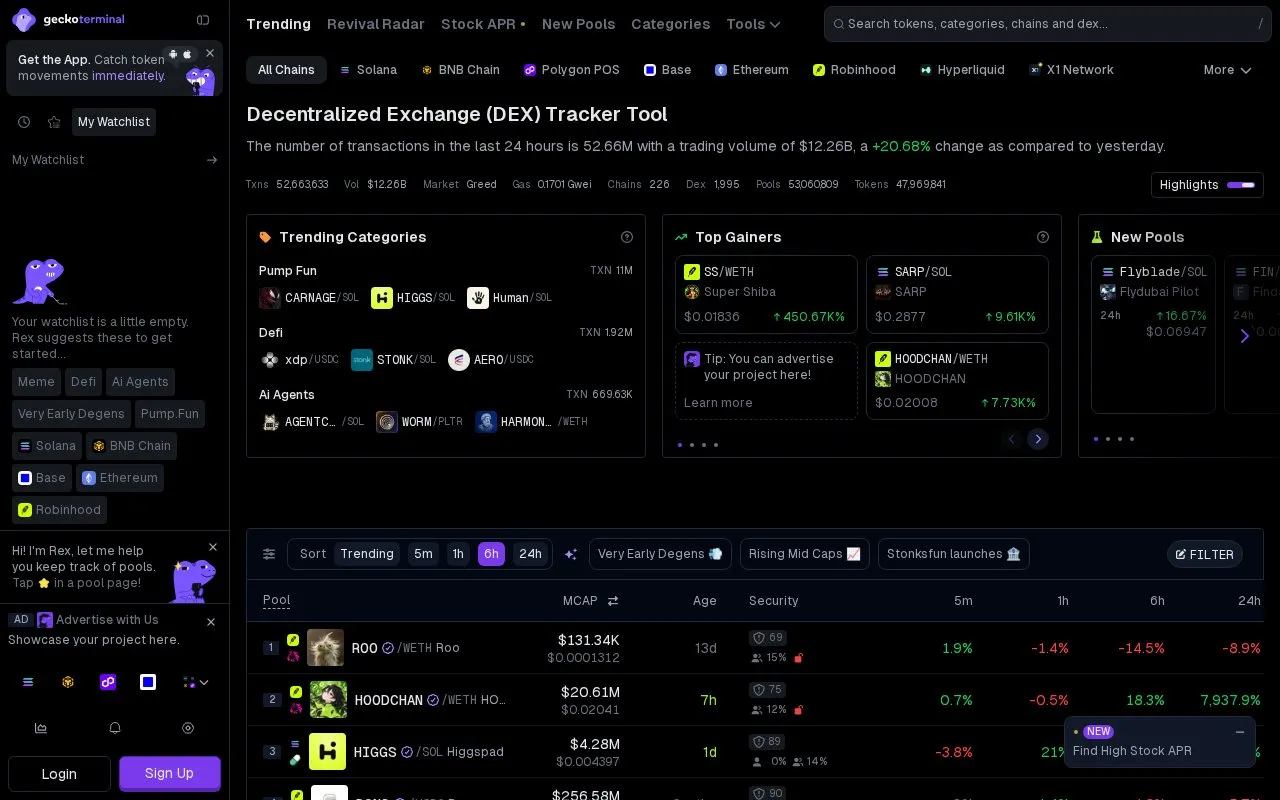Focus the token search field
1280x800 pixels.
(x=1048, y=24)
